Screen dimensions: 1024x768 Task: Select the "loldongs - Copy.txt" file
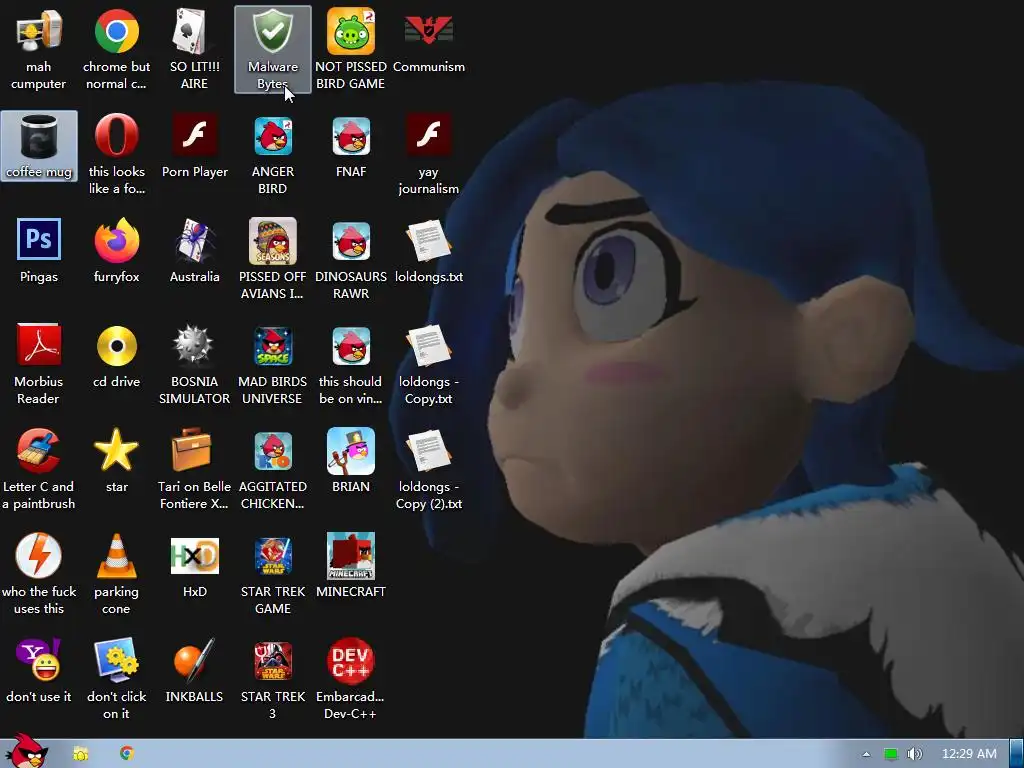[428, 364]
